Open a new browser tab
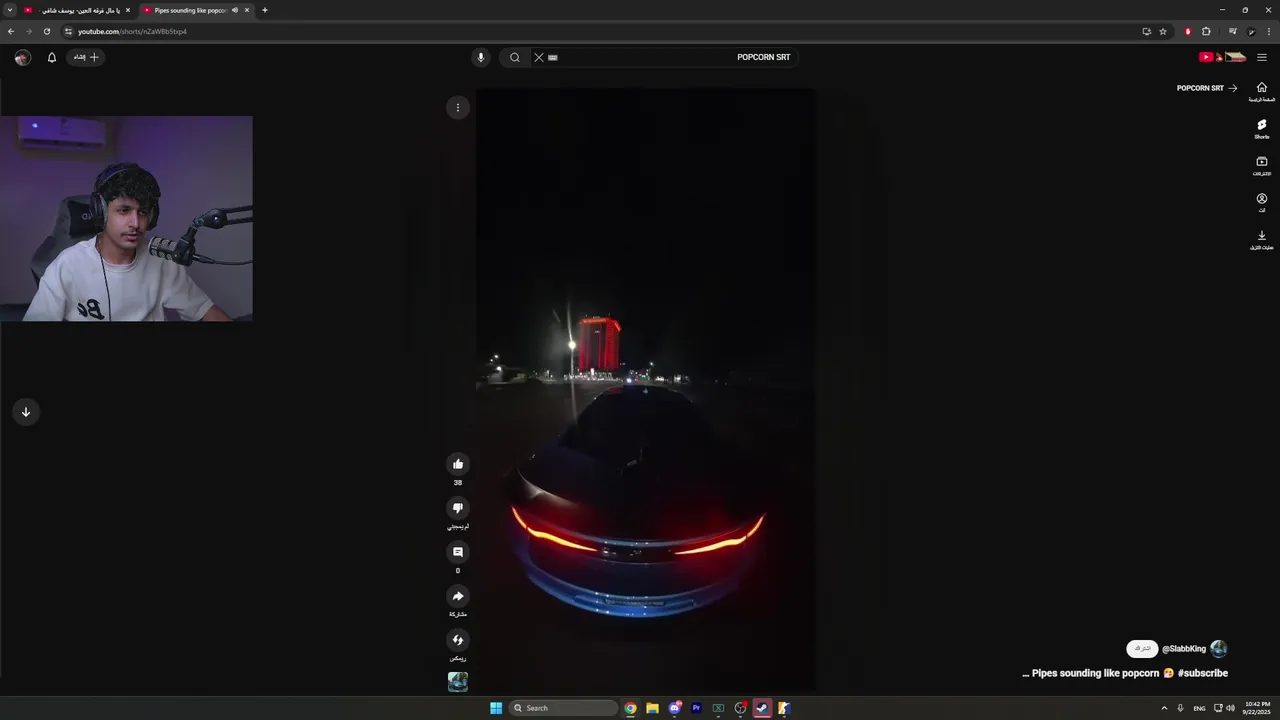 [265, 10]
